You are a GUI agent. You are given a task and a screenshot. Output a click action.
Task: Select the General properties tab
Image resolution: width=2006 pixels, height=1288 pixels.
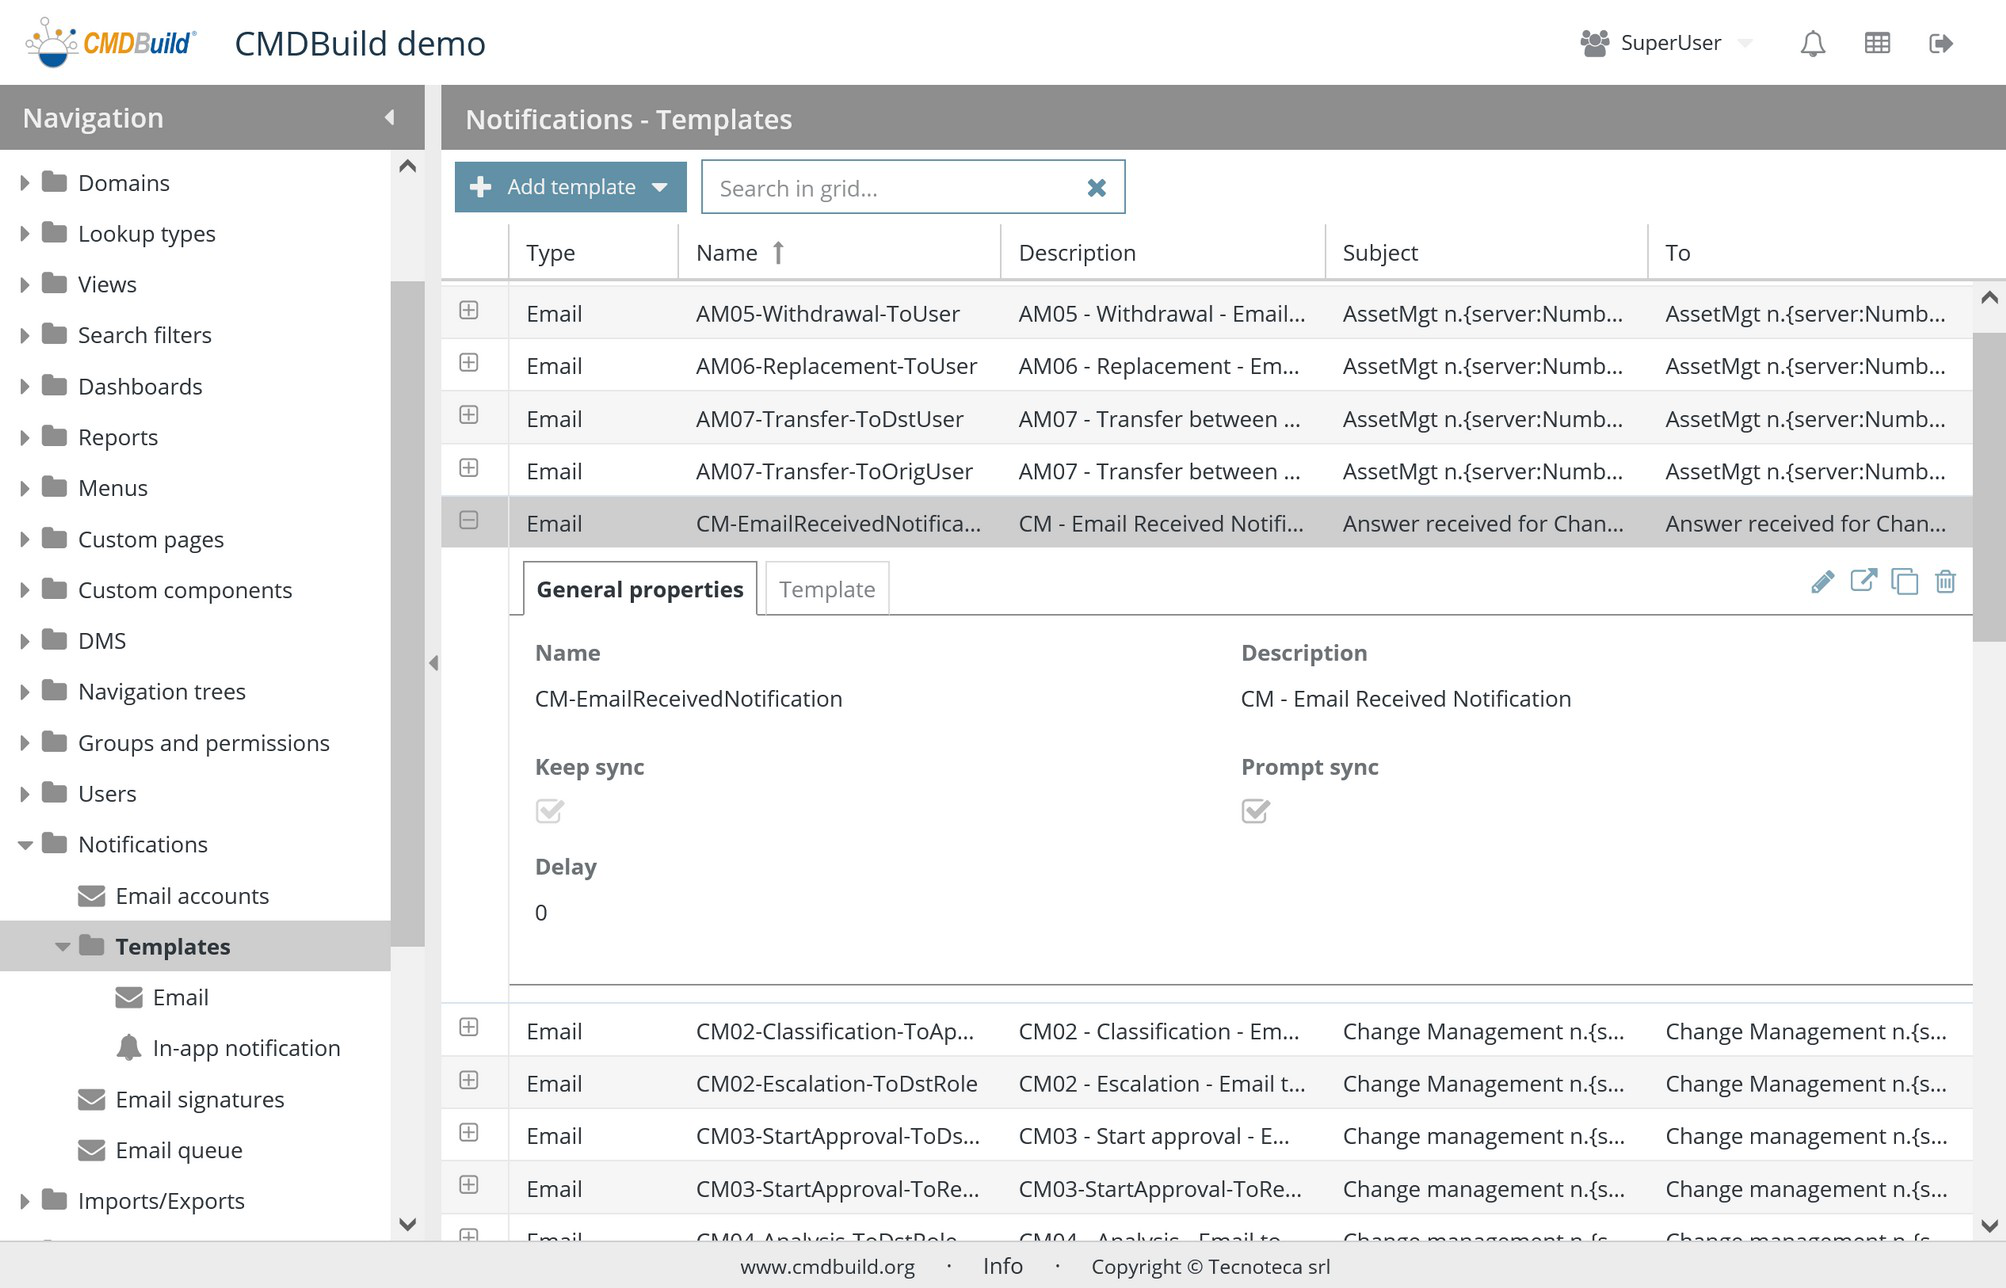(x=639, y=590)
